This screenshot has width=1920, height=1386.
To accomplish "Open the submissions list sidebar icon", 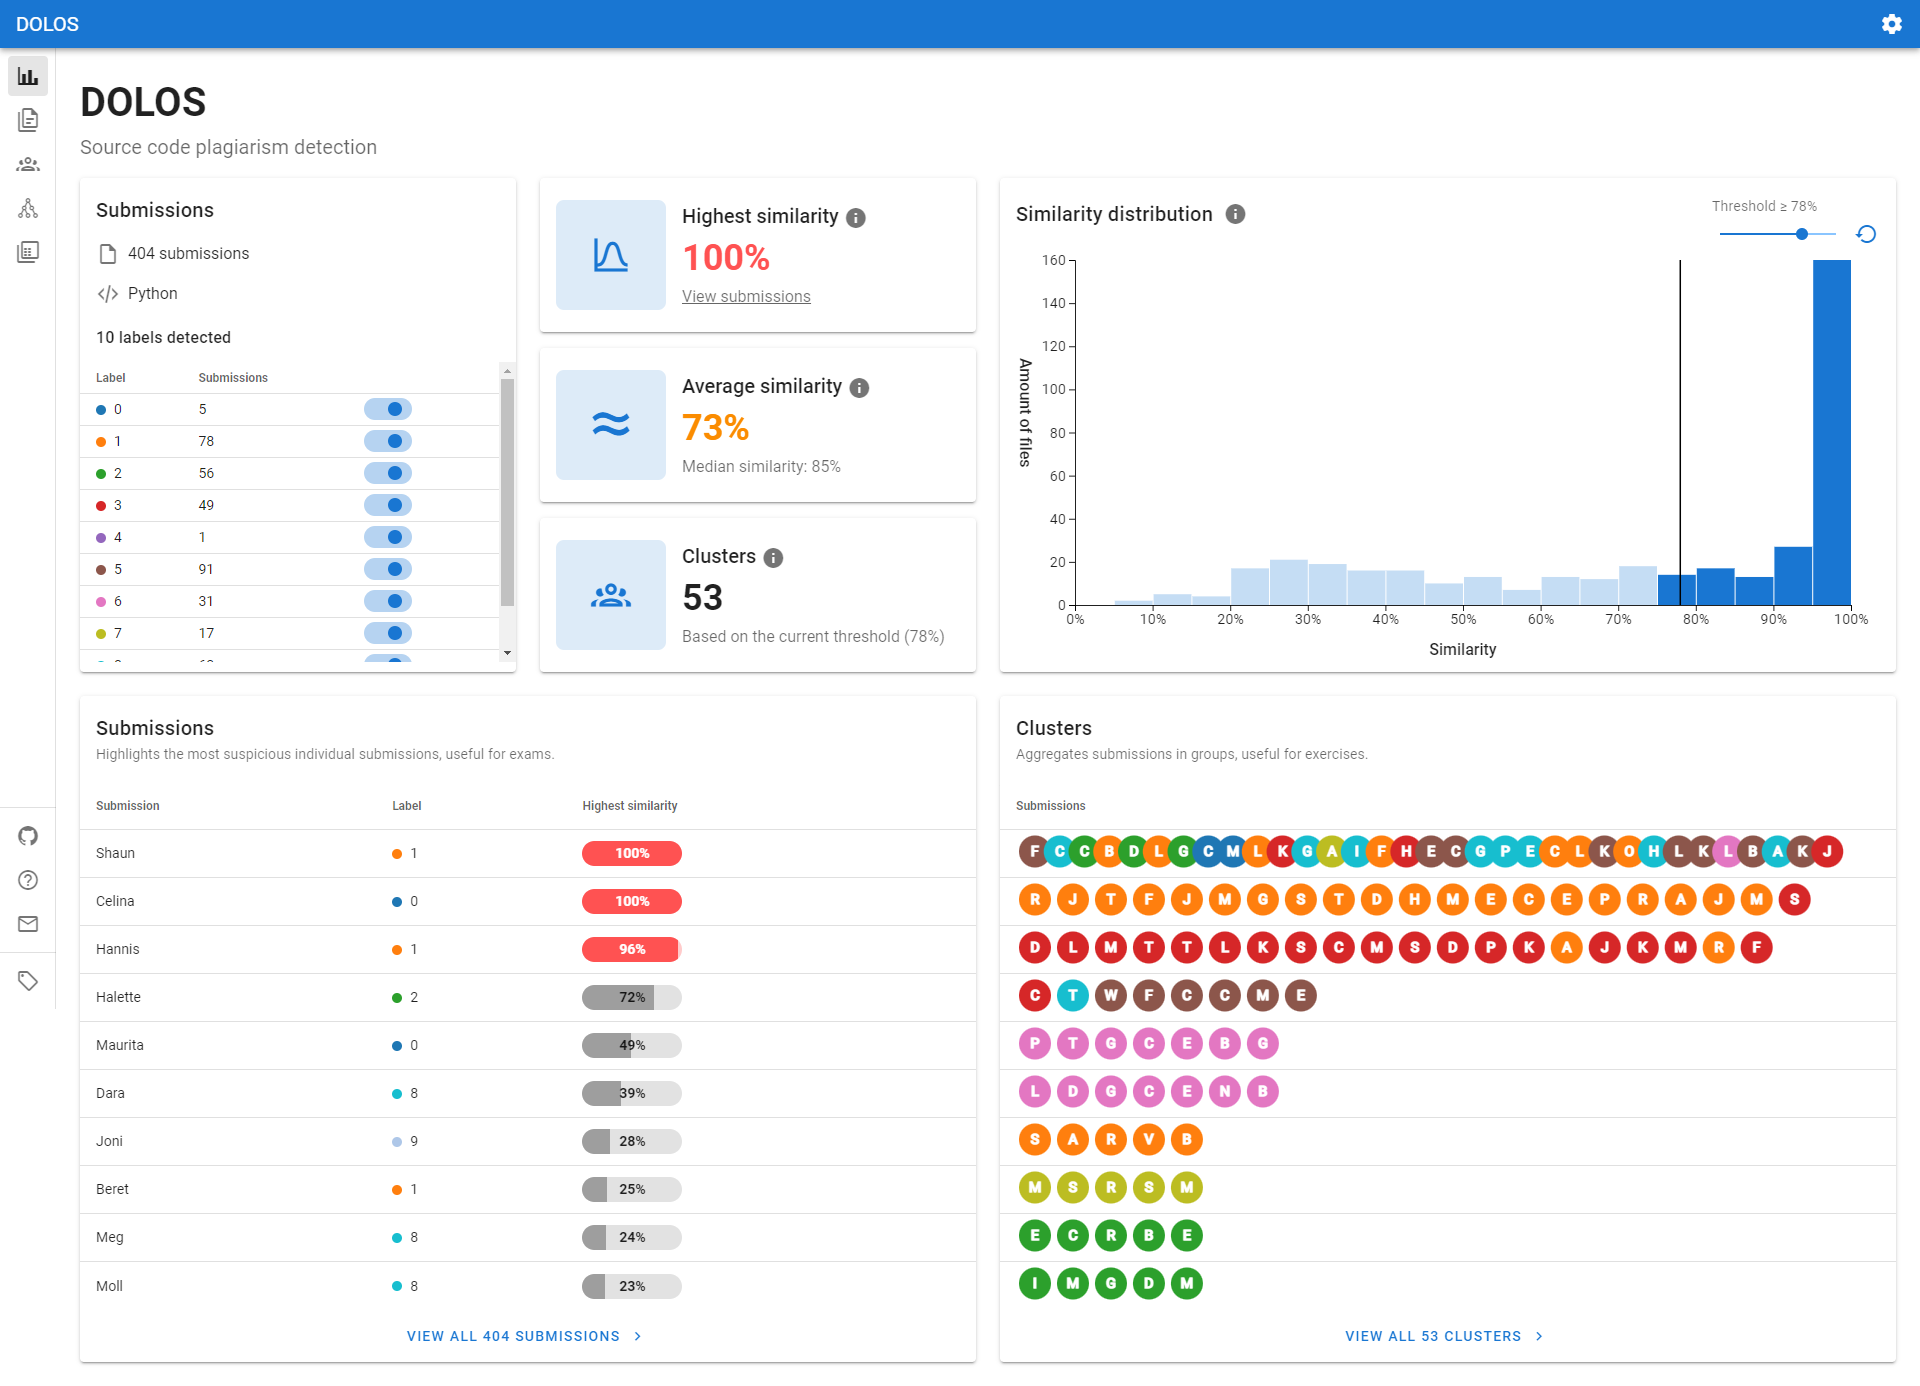I will (x=28, y=120).
